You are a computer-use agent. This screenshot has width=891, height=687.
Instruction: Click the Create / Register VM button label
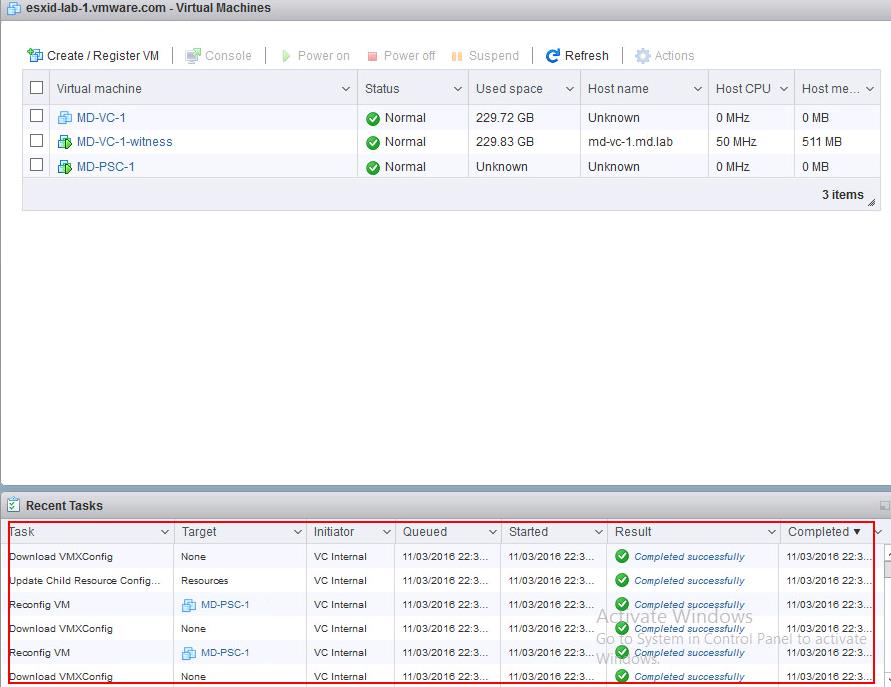pyautogui.click(x=103, y=56)
